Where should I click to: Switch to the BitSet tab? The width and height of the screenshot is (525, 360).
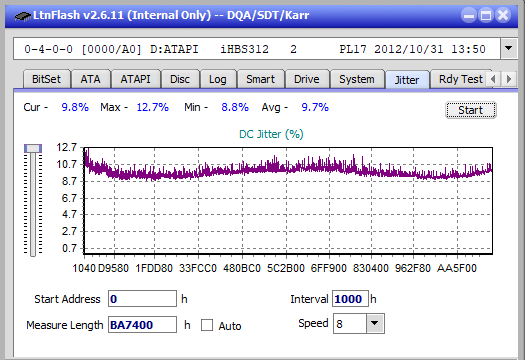47,79
